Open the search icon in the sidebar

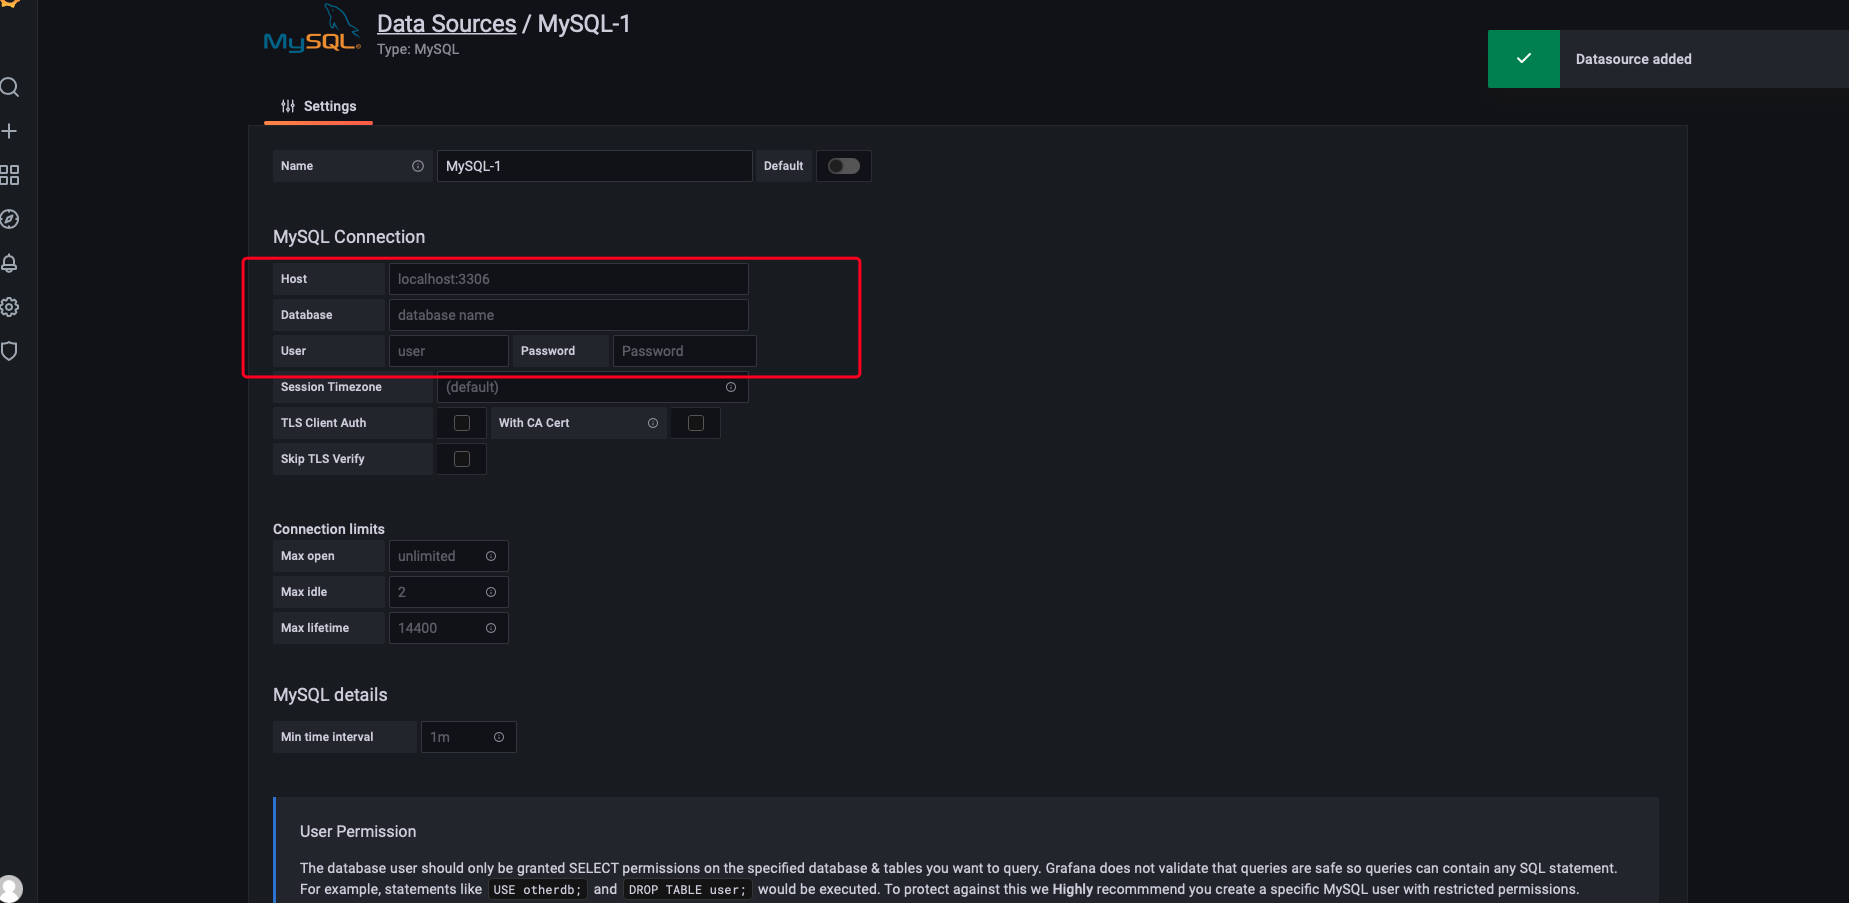click(x=10, y=87)
